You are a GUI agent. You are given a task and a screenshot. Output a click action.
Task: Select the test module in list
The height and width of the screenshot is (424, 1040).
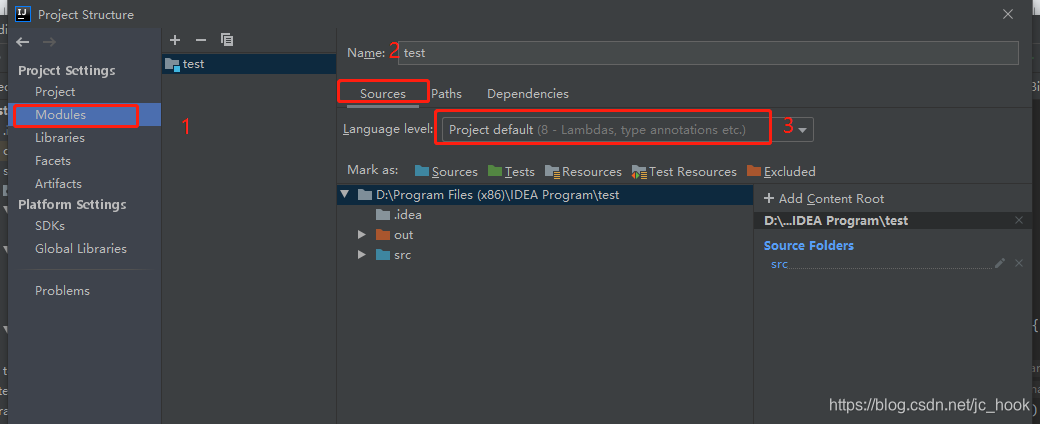tap(249, 64)
